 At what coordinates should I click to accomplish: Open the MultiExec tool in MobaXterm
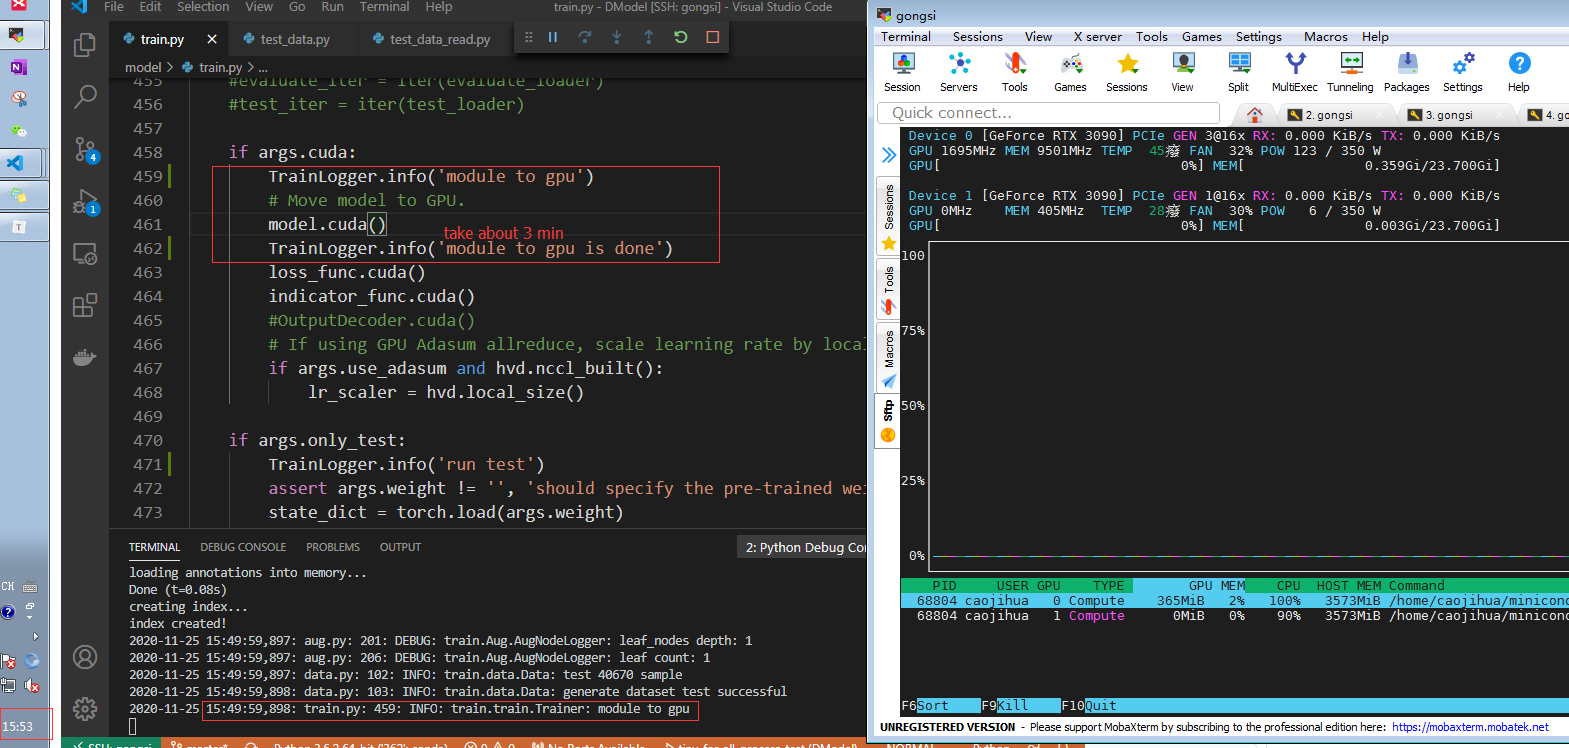tap(1295, 72)
